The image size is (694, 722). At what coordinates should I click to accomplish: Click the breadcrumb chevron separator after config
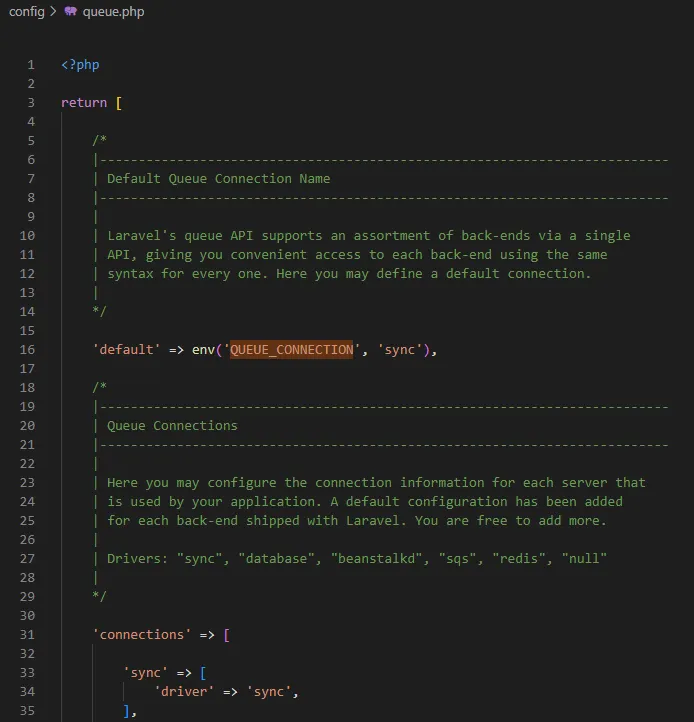click(x=53, y=11)
